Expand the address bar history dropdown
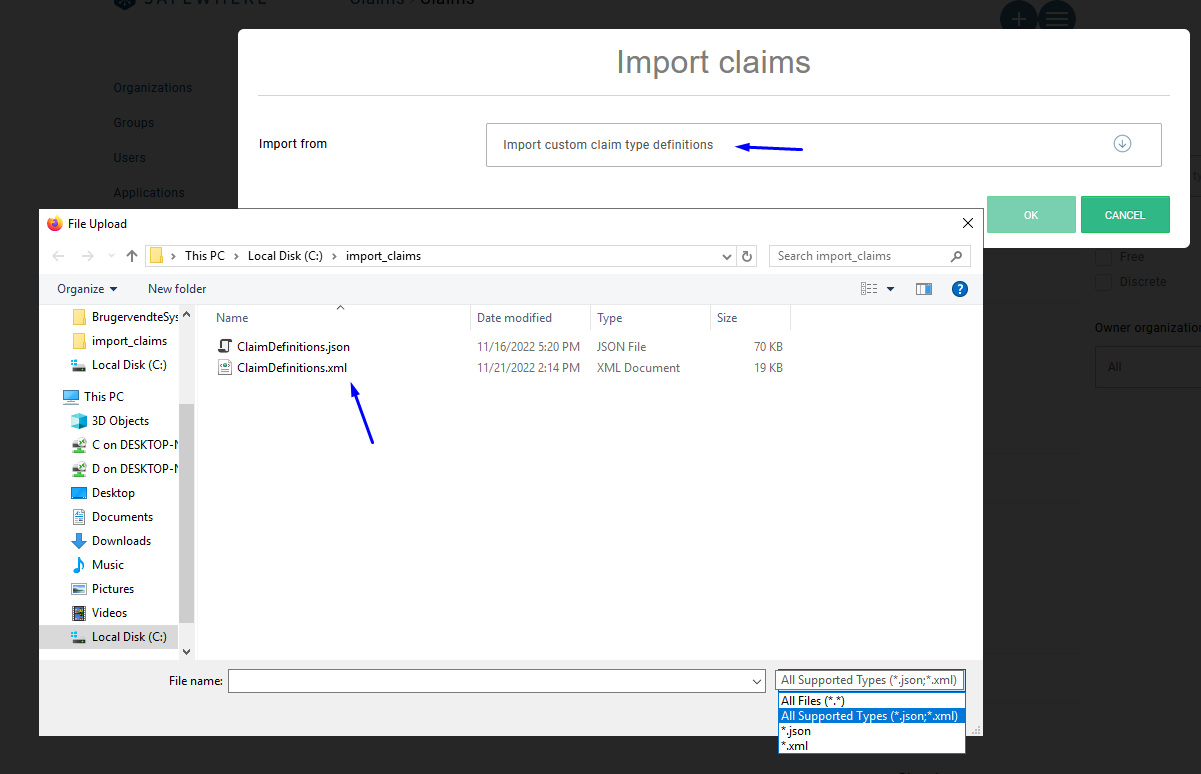 coord(727,256)
